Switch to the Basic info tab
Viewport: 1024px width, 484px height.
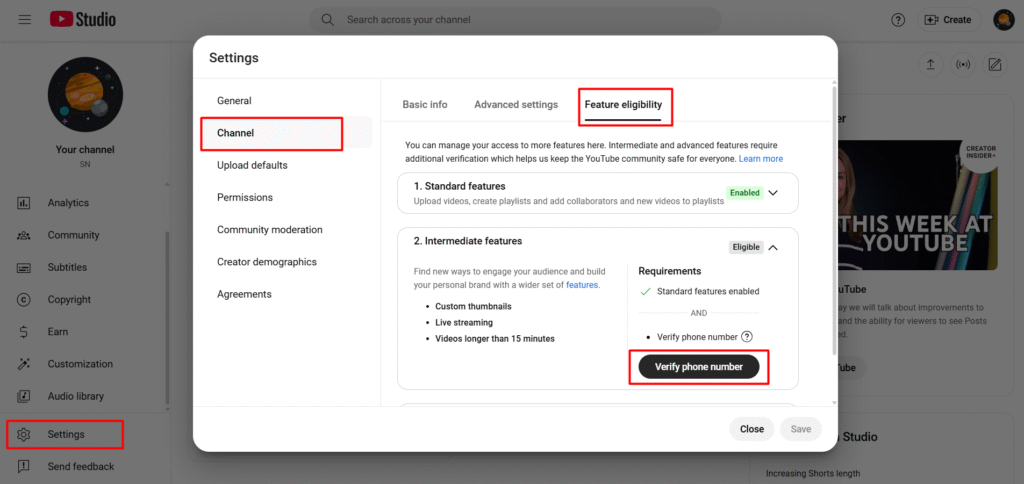[x=425, y=105]
